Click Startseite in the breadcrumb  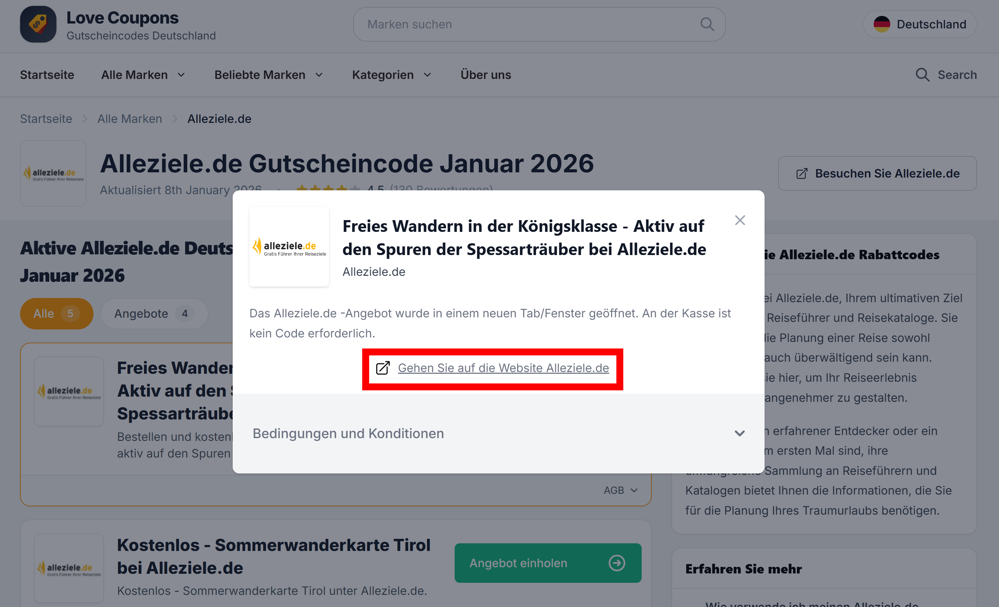tap(46, 119)
